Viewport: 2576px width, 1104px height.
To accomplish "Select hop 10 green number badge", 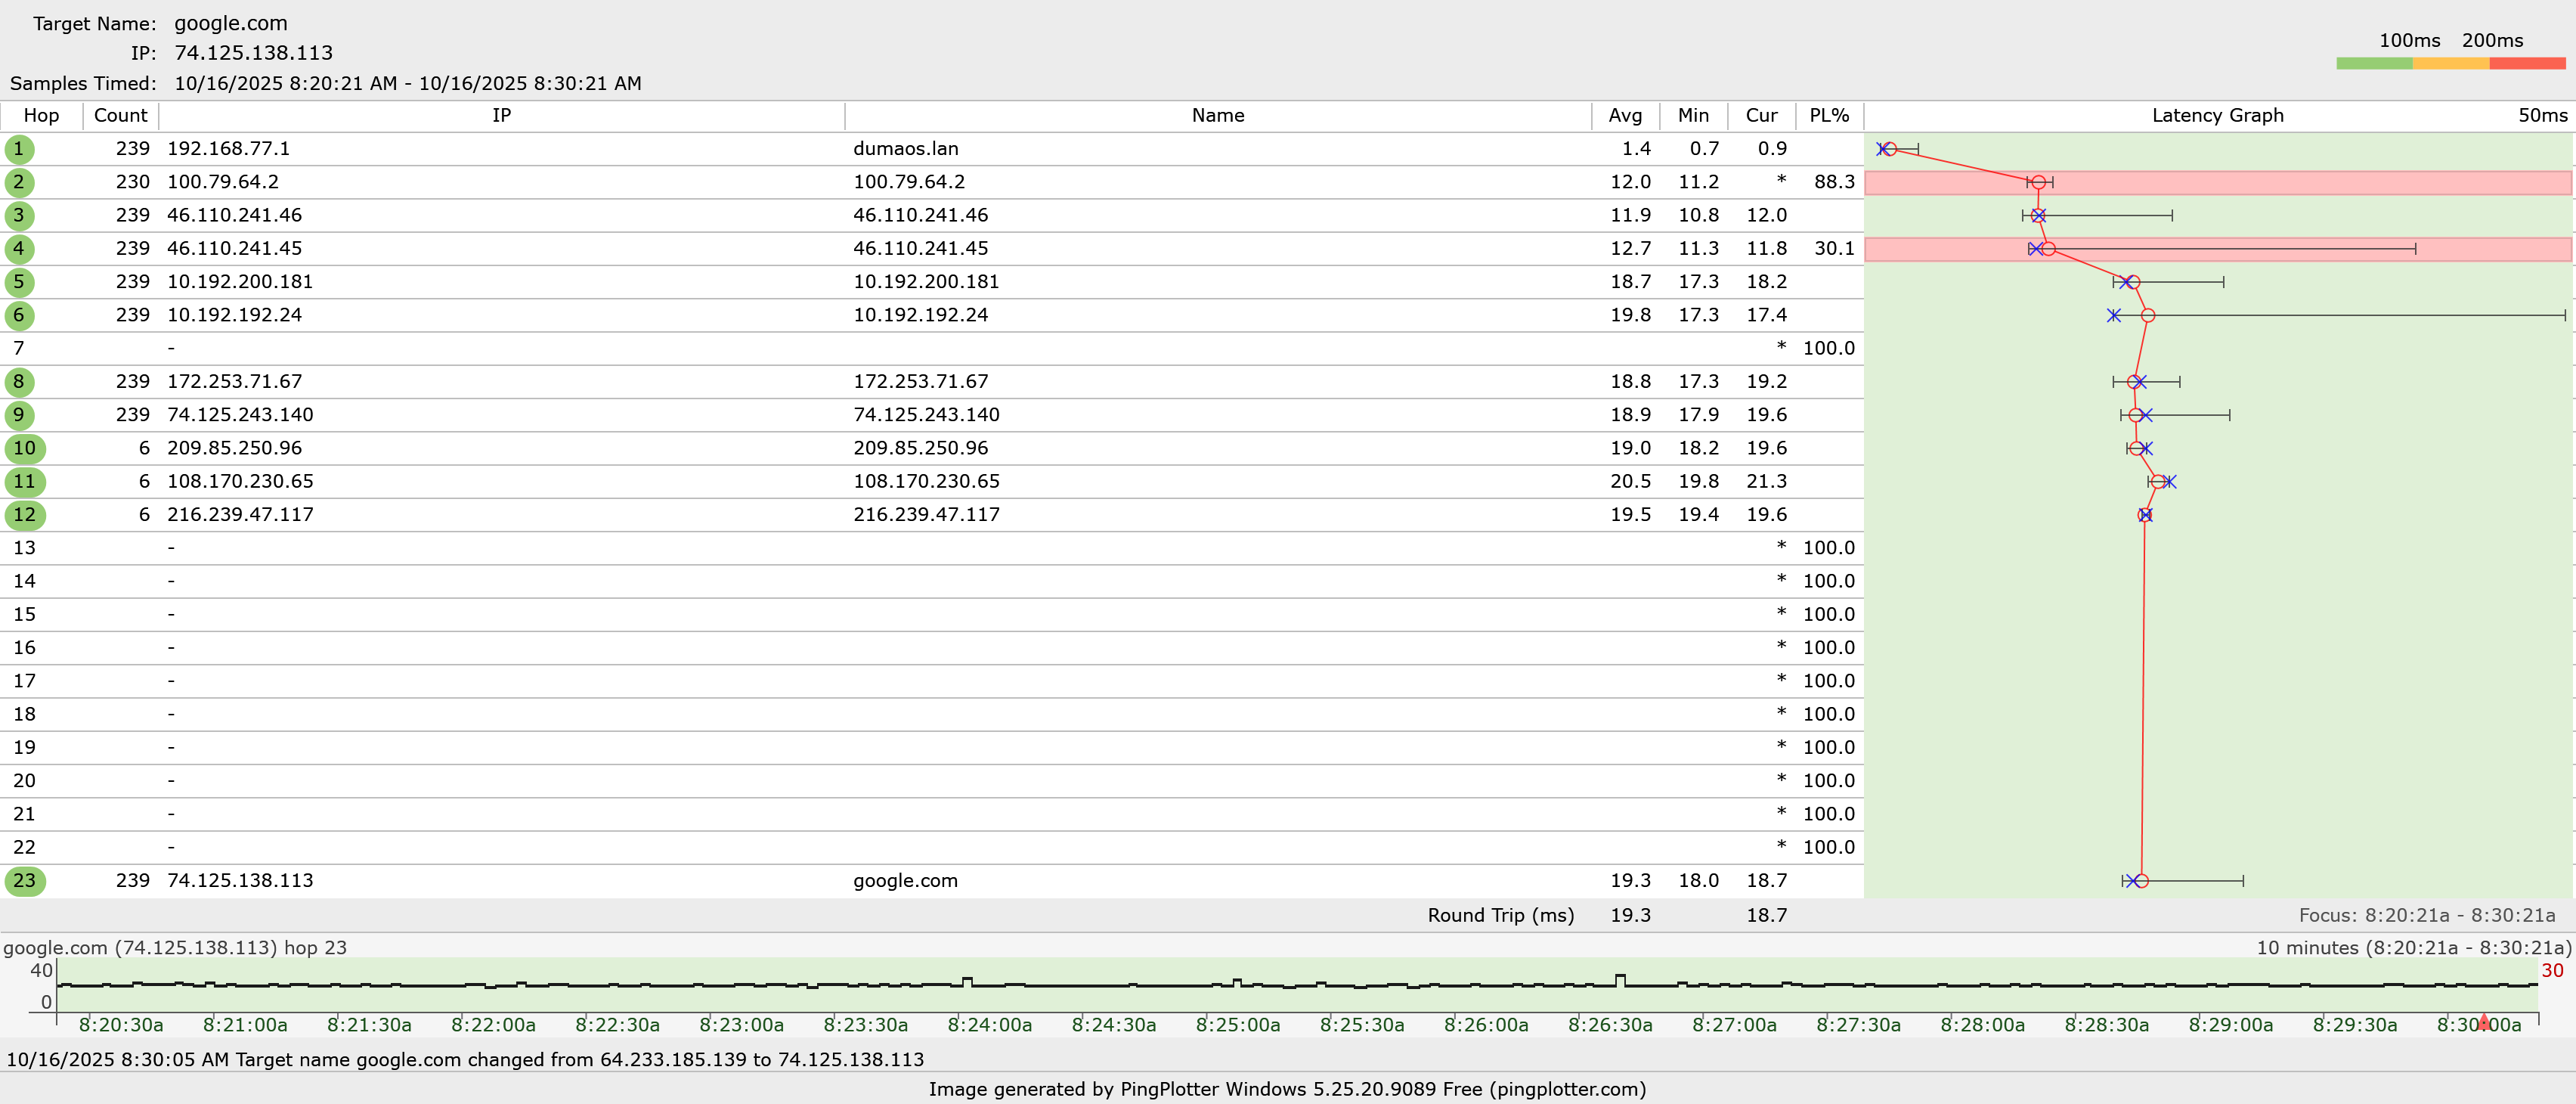I will [x=24, y=448].
